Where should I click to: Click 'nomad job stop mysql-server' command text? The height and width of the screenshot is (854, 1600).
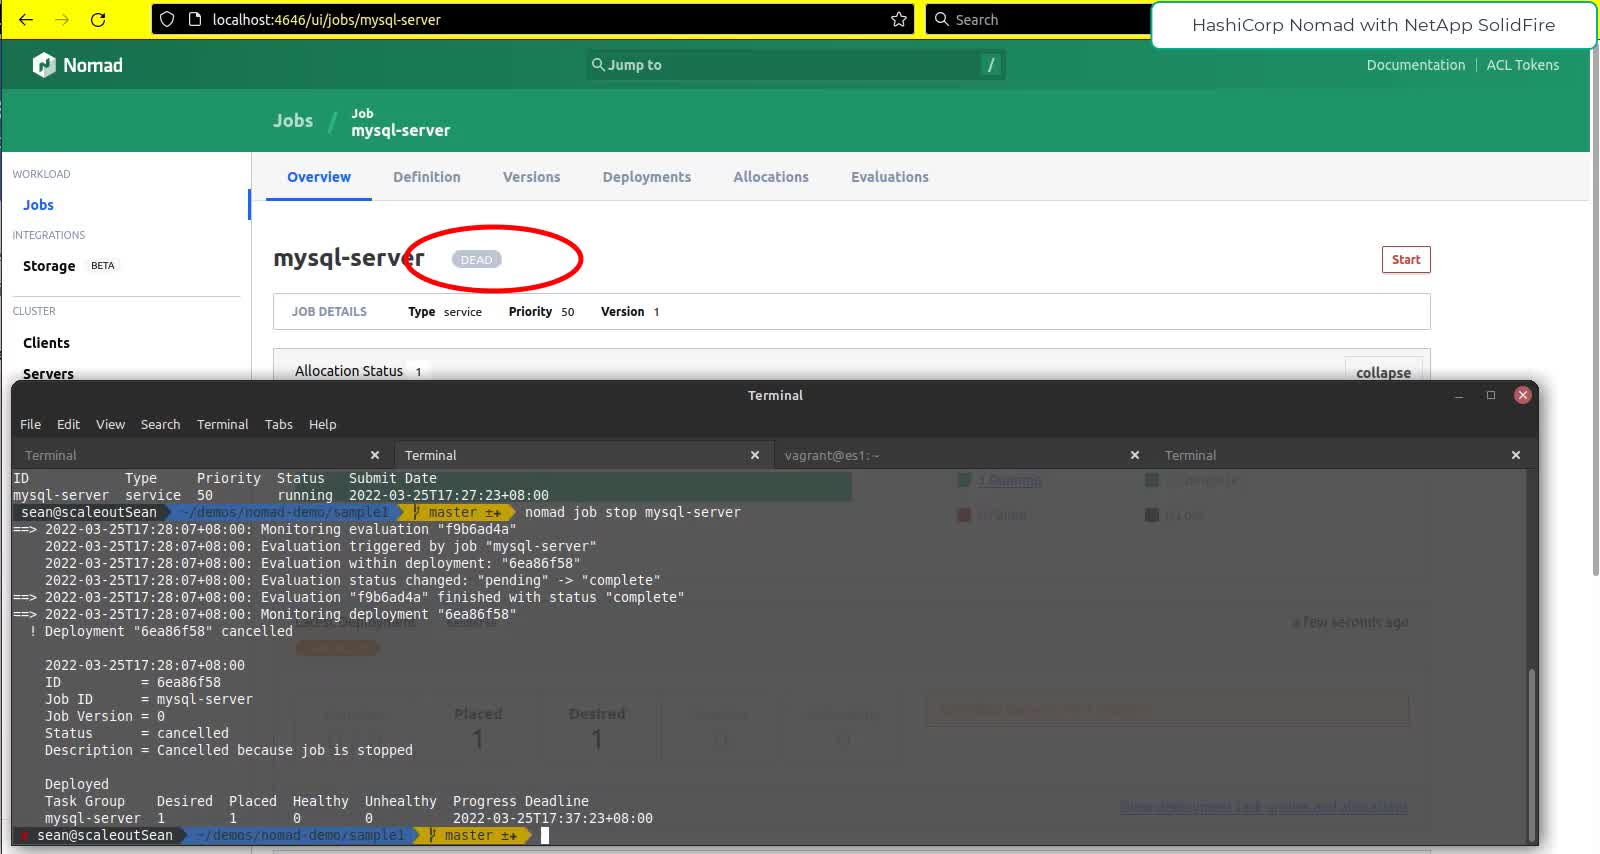633,512
